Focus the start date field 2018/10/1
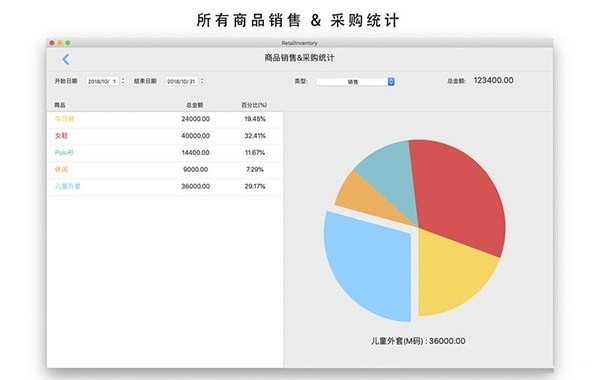600x380 pixels. 103,81
